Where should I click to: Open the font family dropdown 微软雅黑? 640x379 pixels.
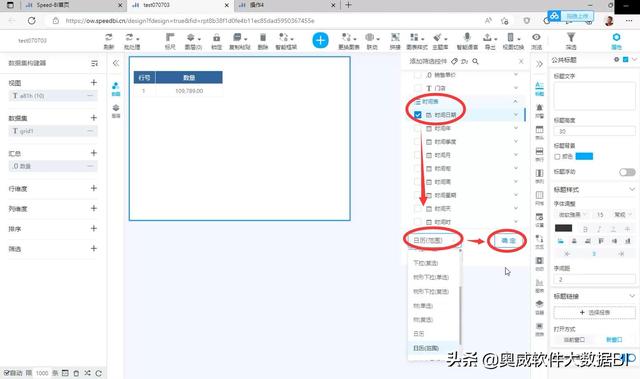pos(572,215)
